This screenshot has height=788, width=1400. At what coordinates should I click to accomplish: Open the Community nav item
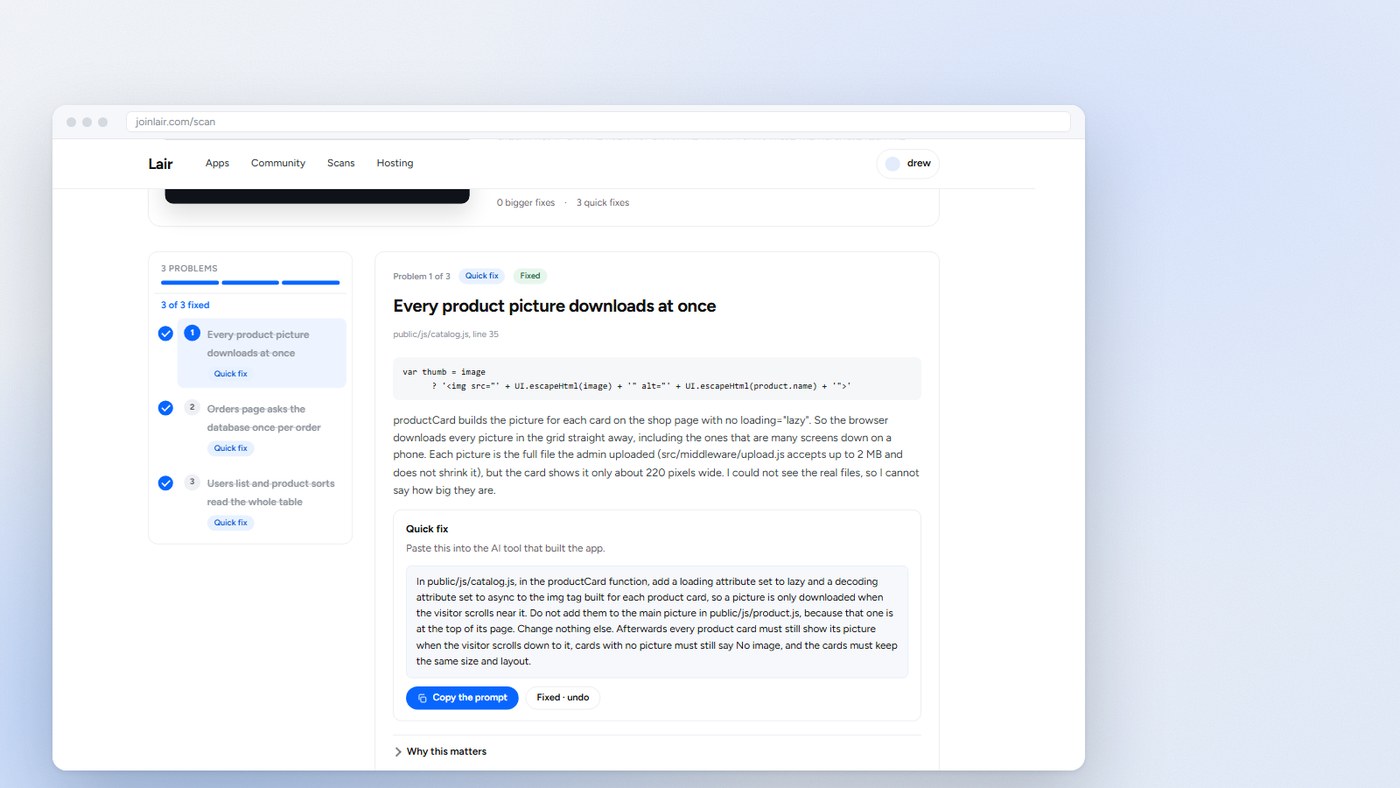point(278,163)
